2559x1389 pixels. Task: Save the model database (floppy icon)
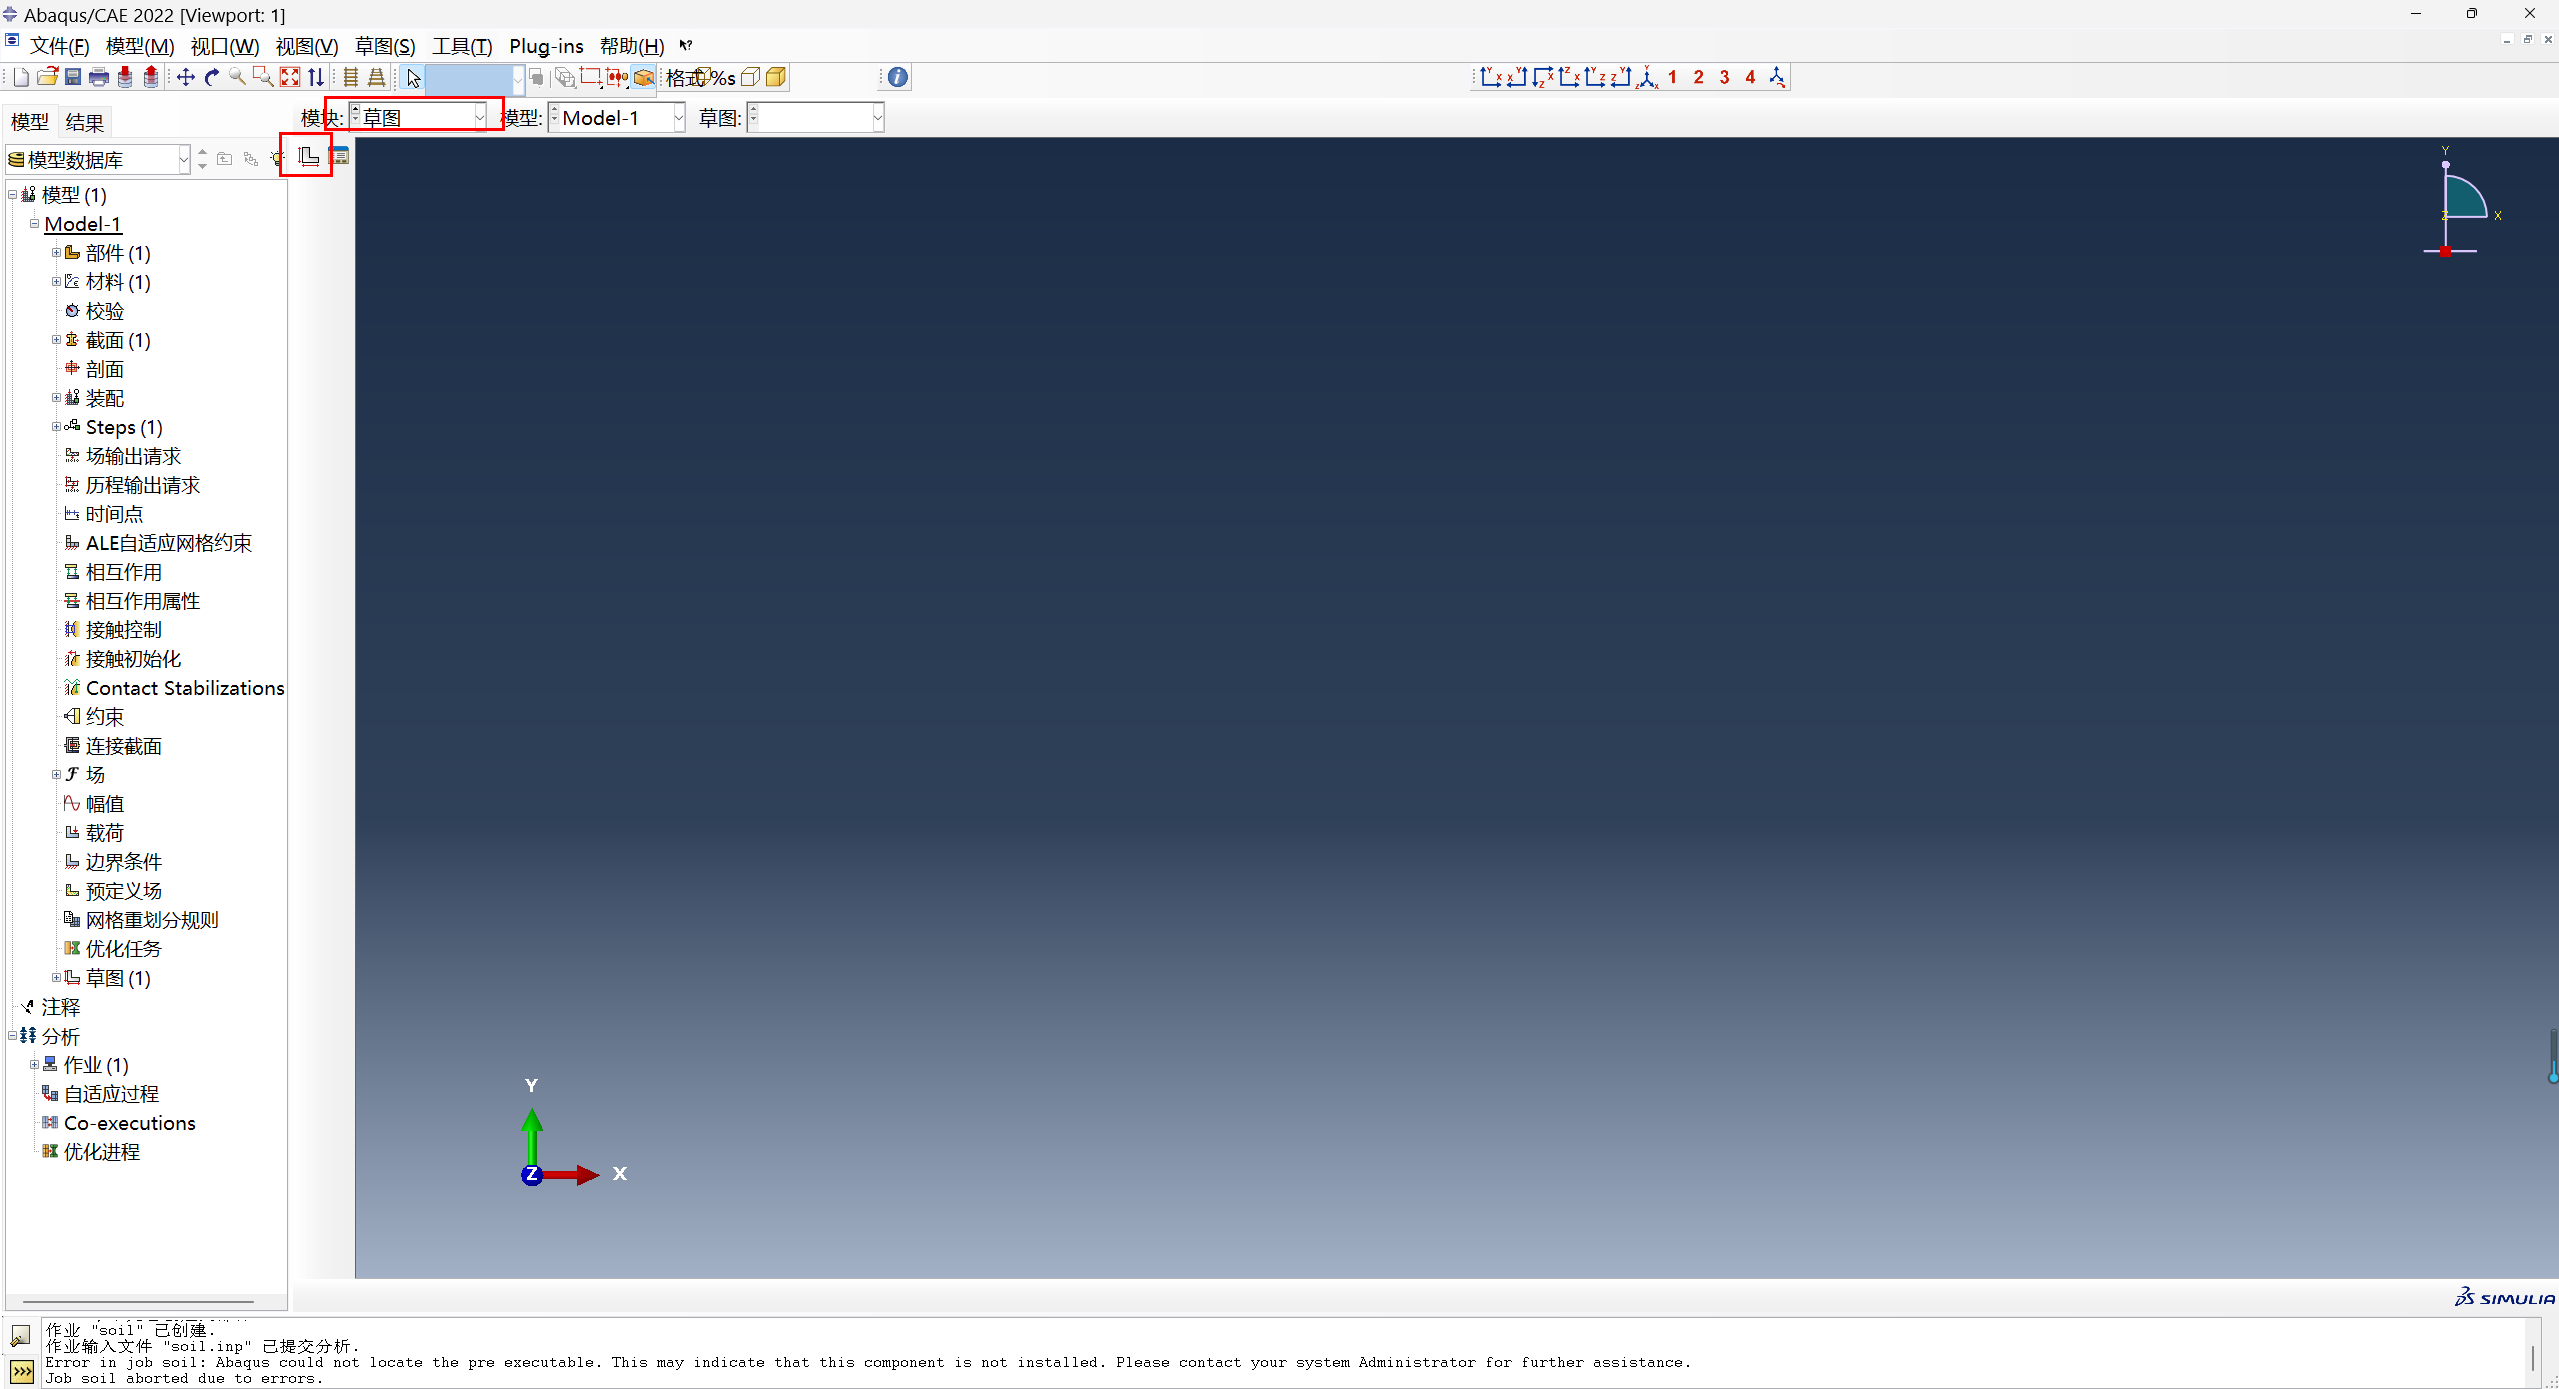pos(73,77)
